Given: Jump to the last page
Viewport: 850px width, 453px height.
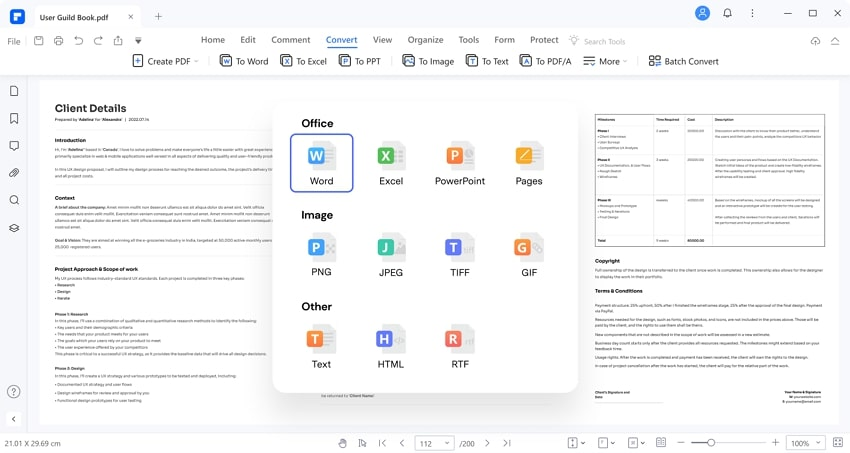Looking at the screenshot, I should coord(507,443).
